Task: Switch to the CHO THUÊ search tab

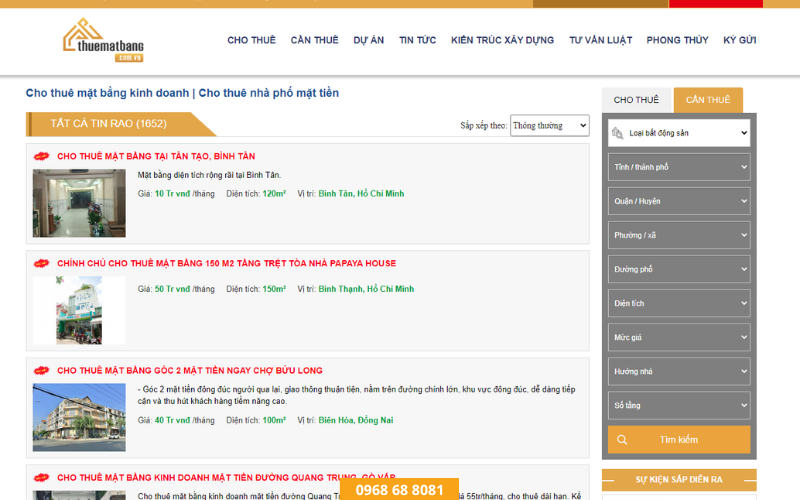Action: click(x=636, y=100)
